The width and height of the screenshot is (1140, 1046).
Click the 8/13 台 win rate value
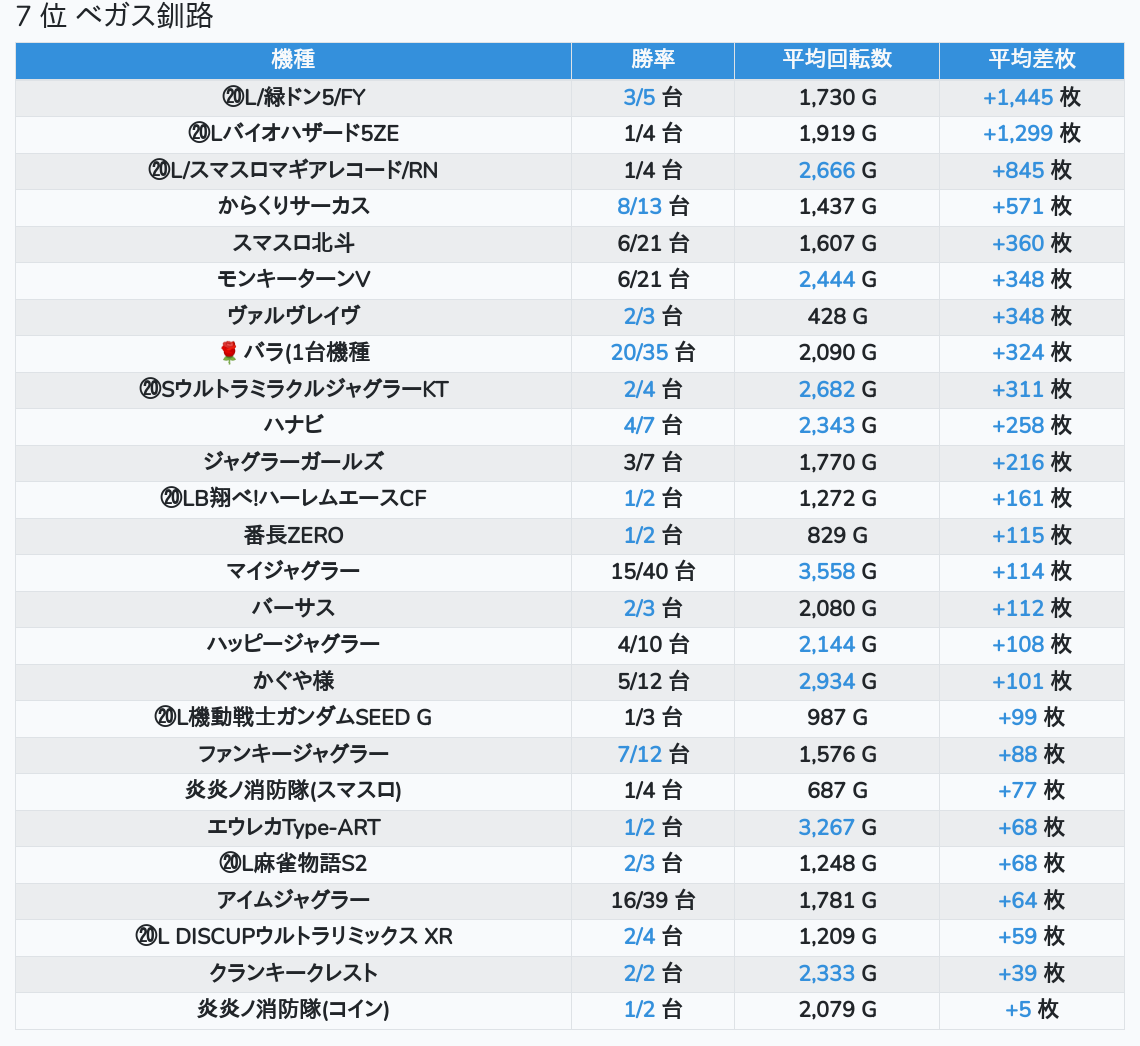click(x=652, y=206)
